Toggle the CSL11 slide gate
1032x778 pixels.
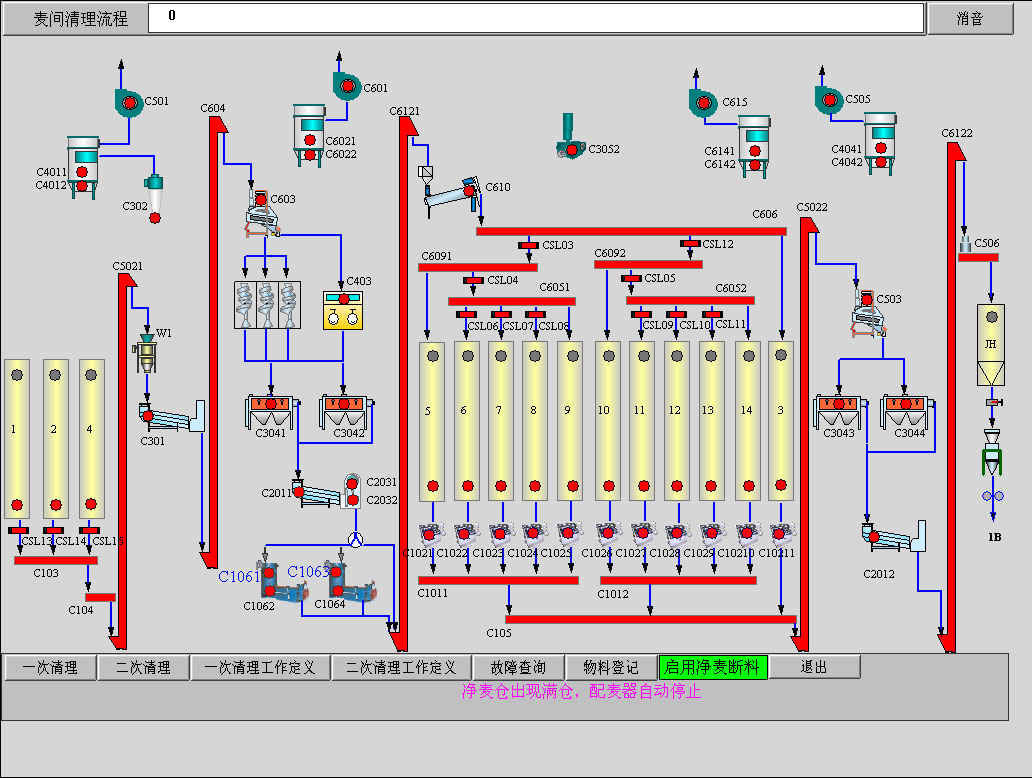click(712, 315)
